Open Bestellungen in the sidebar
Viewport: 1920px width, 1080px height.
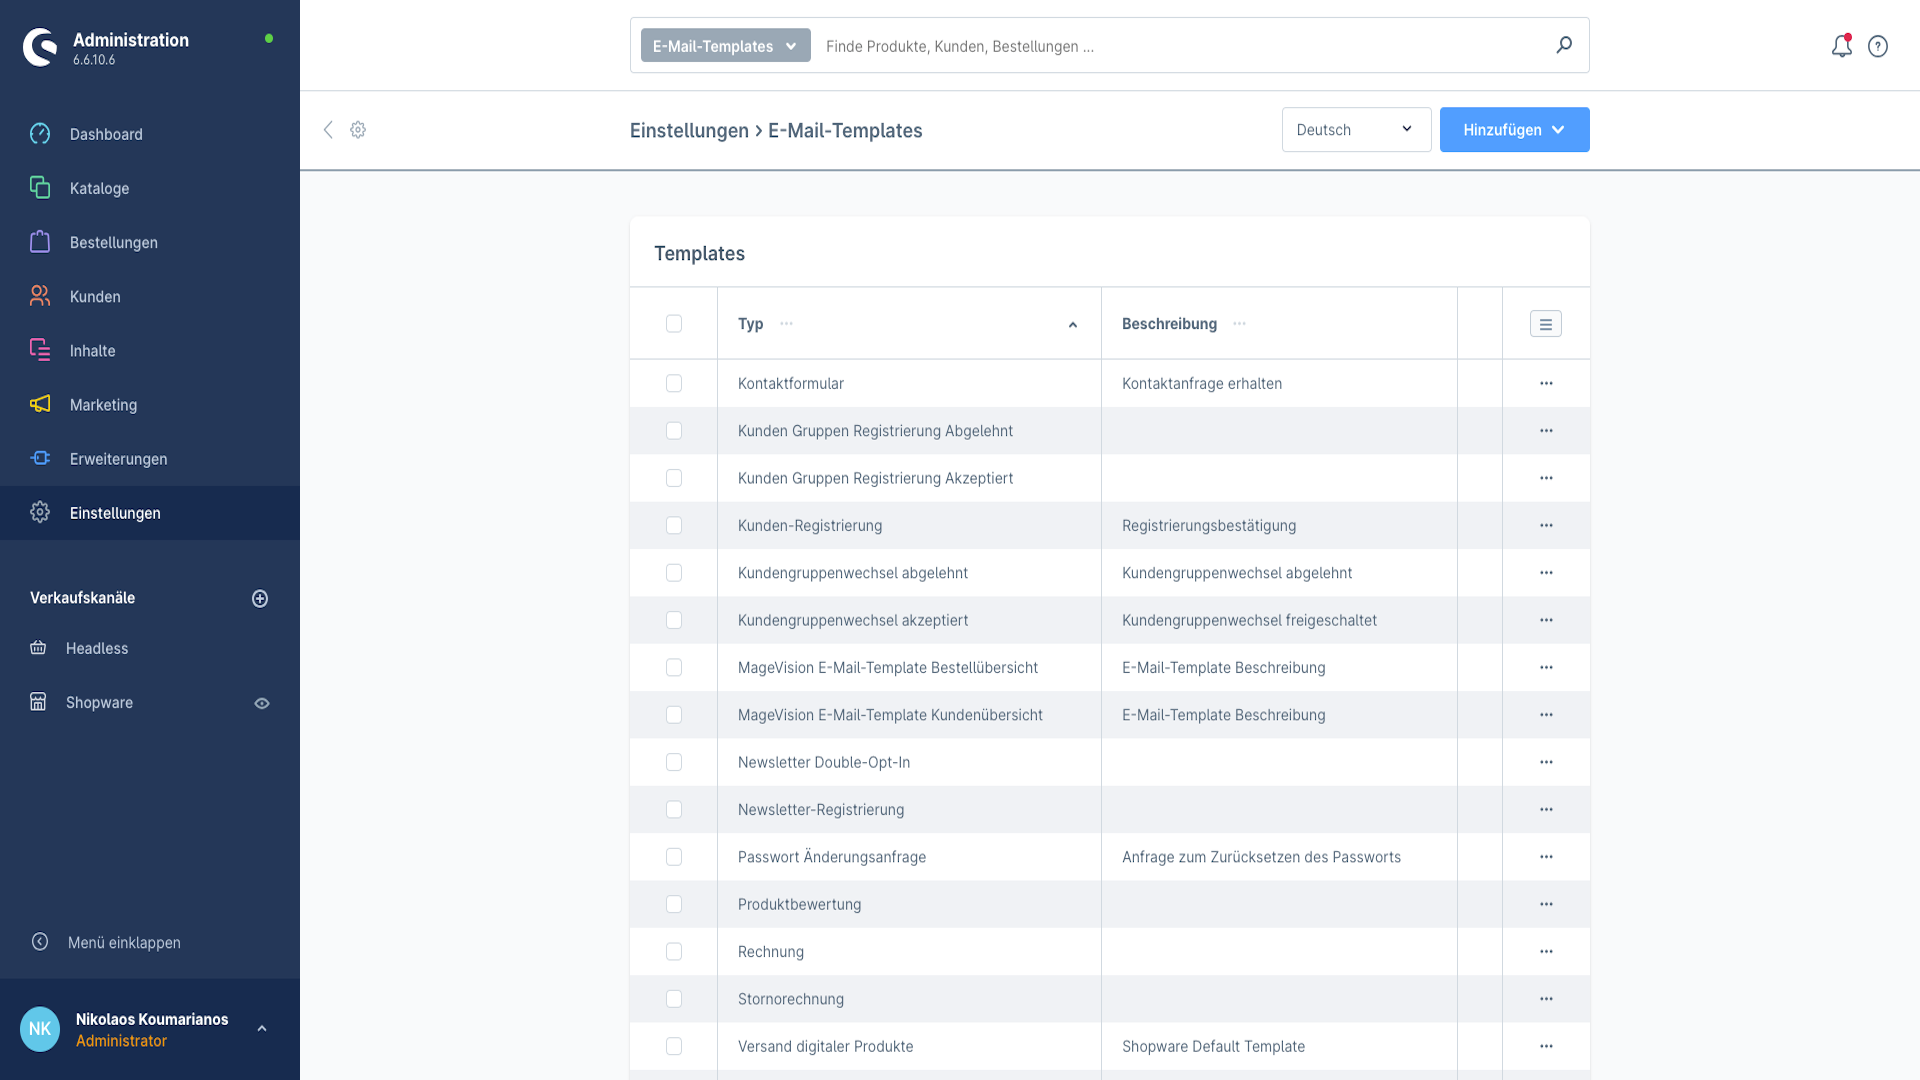tap(113, 242)
